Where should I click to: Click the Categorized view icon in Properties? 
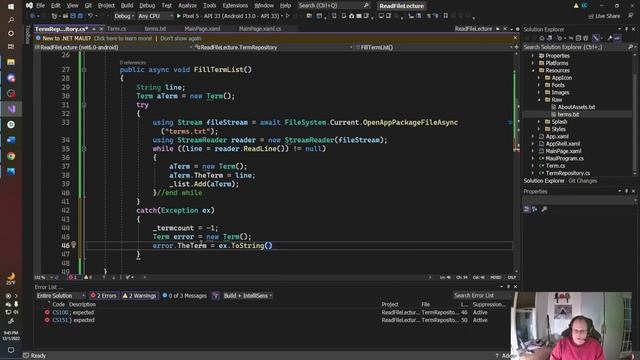(x=527, y=209)
